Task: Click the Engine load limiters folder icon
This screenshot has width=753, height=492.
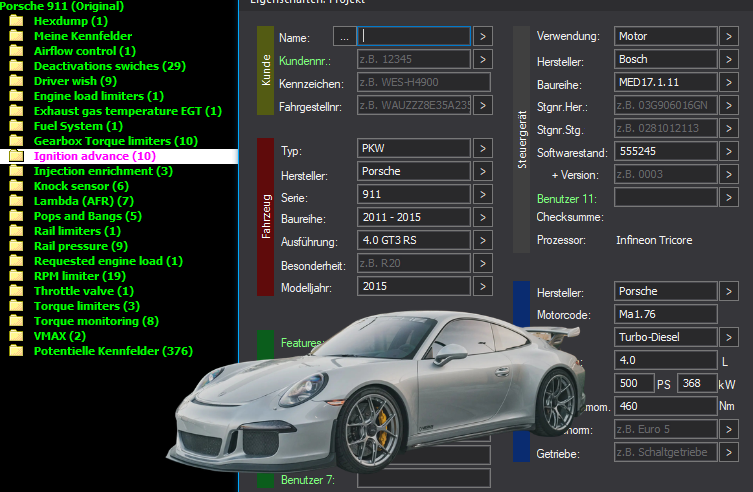Action: tap(16, 96)
